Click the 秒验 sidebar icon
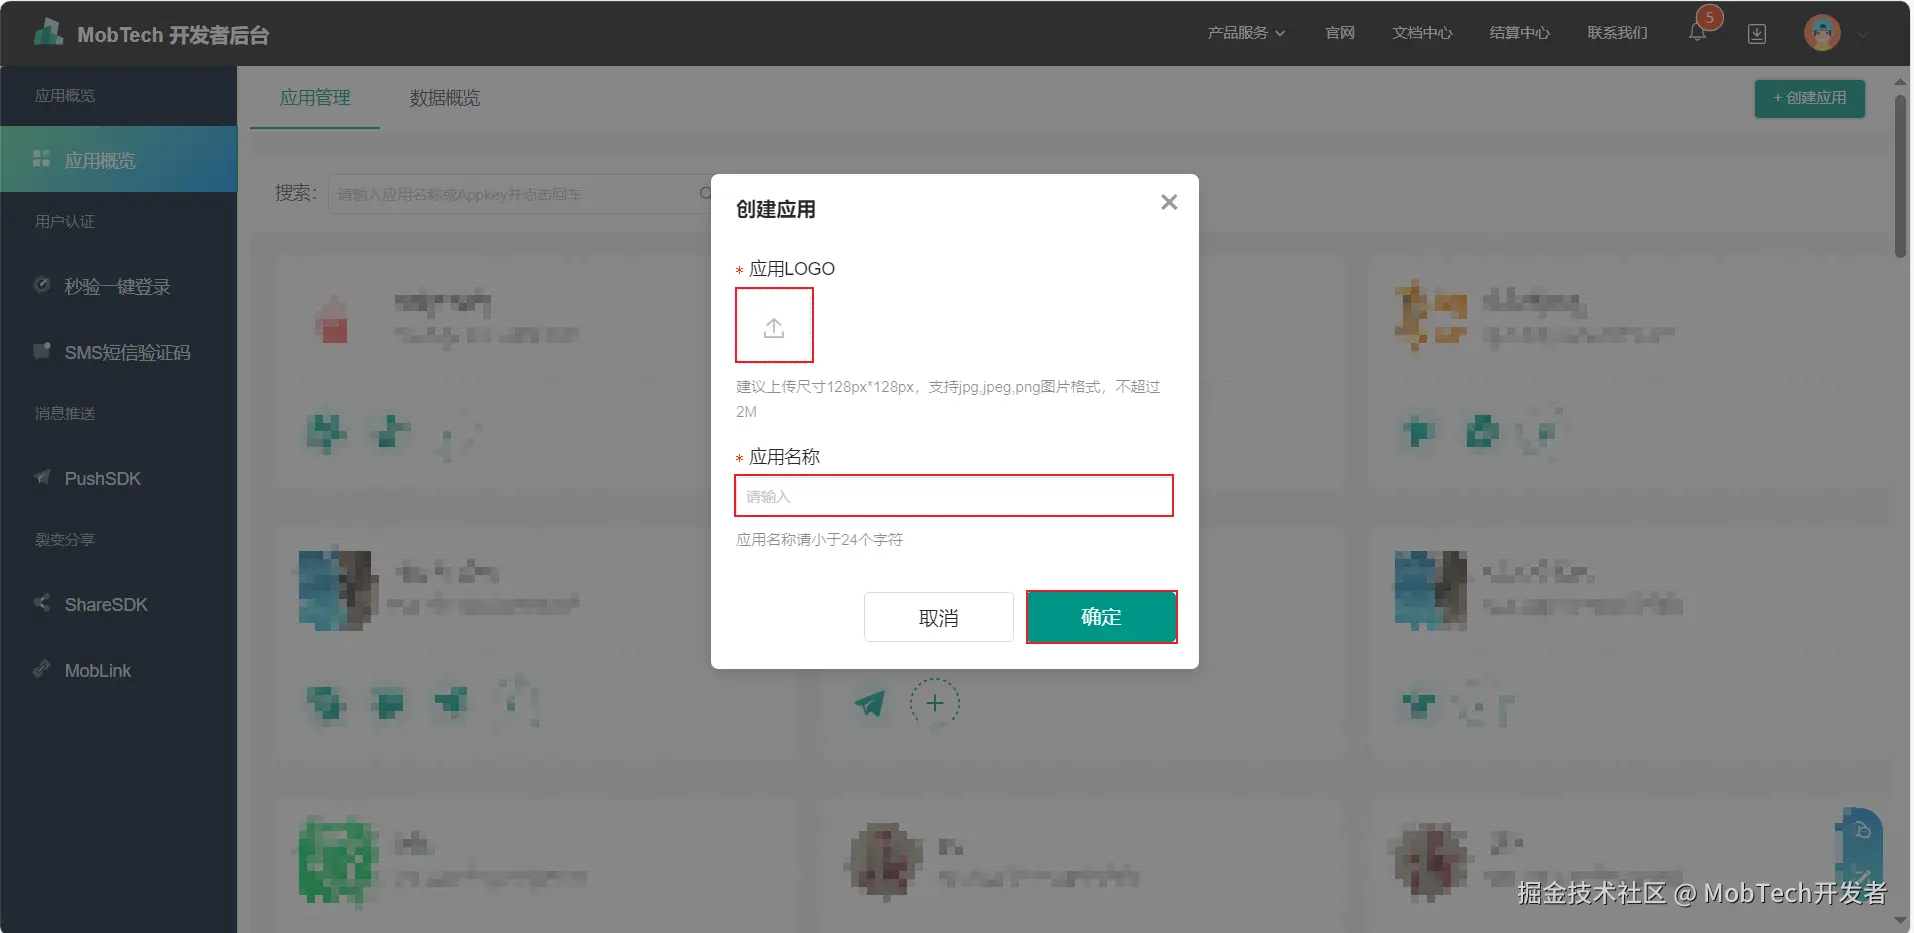The width and height of the screenshot is (1914, 933). tap(42, 285)
